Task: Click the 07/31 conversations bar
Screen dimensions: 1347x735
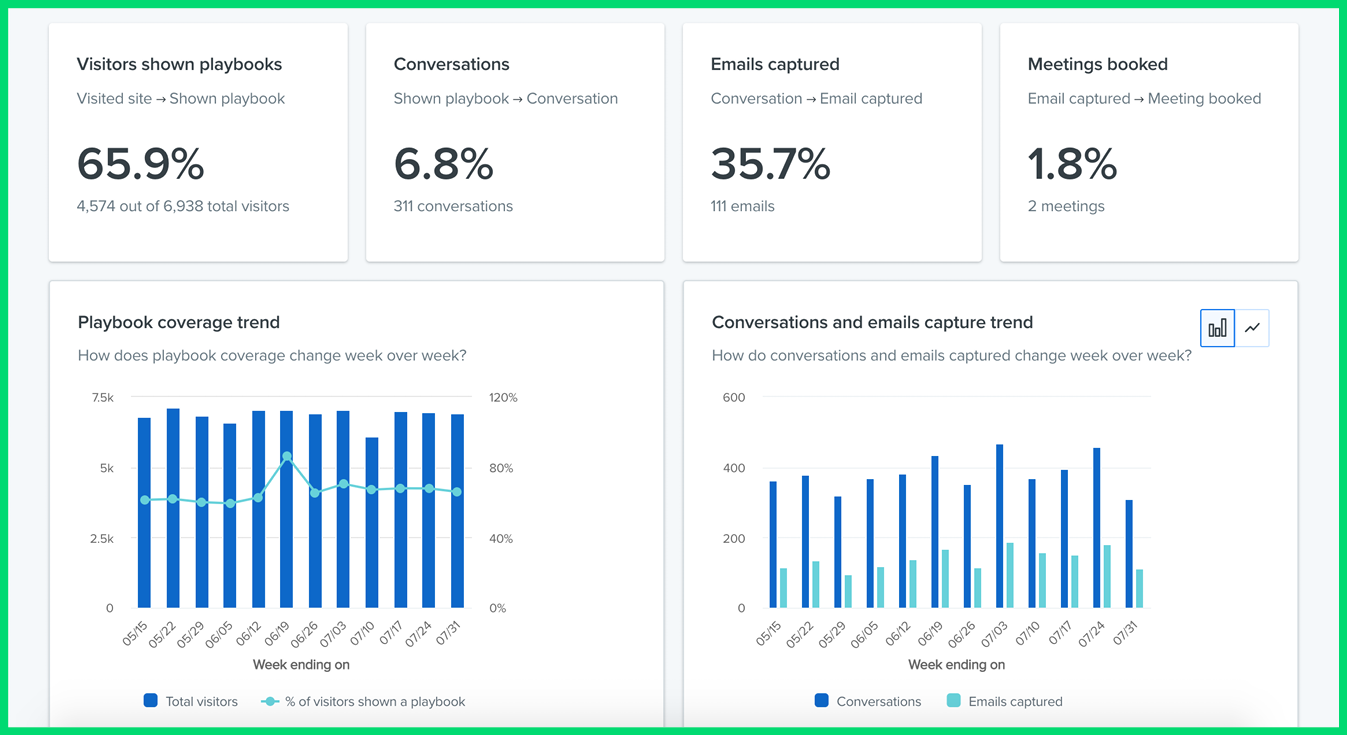Action: click(1129, 554)
